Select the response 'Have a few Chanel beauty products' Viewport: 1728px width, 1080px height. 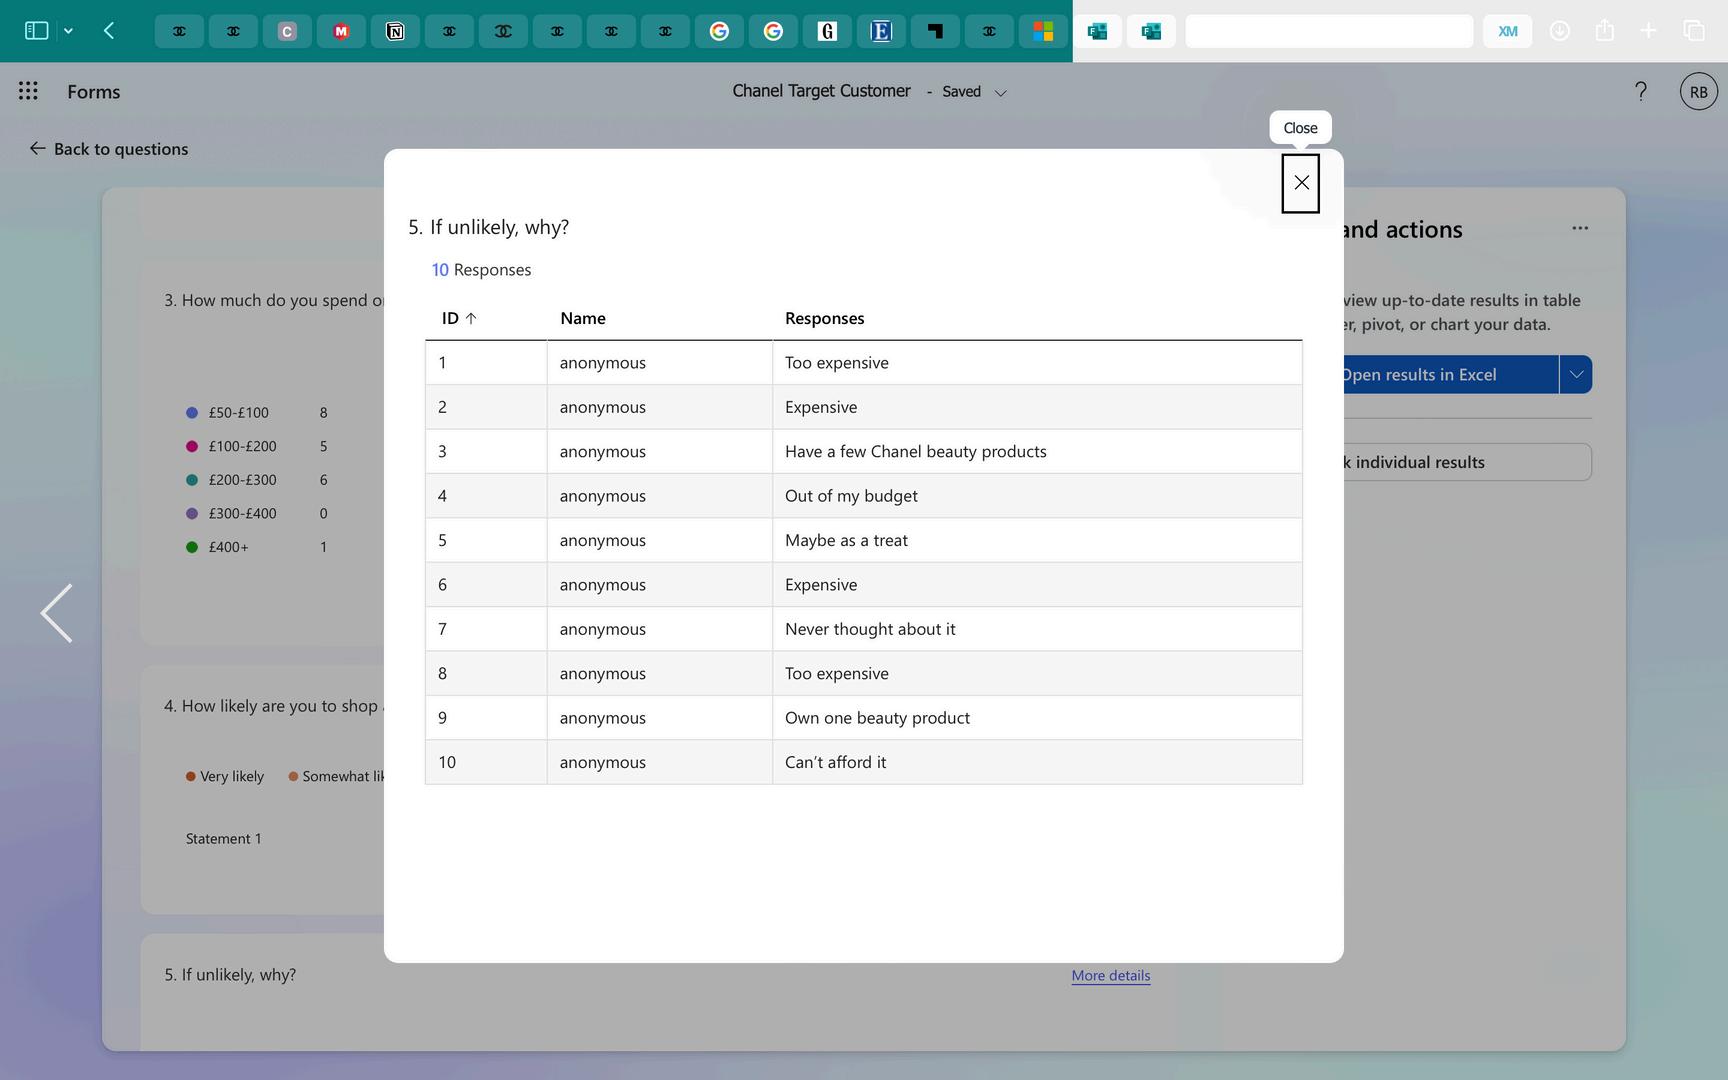(916, 451)
